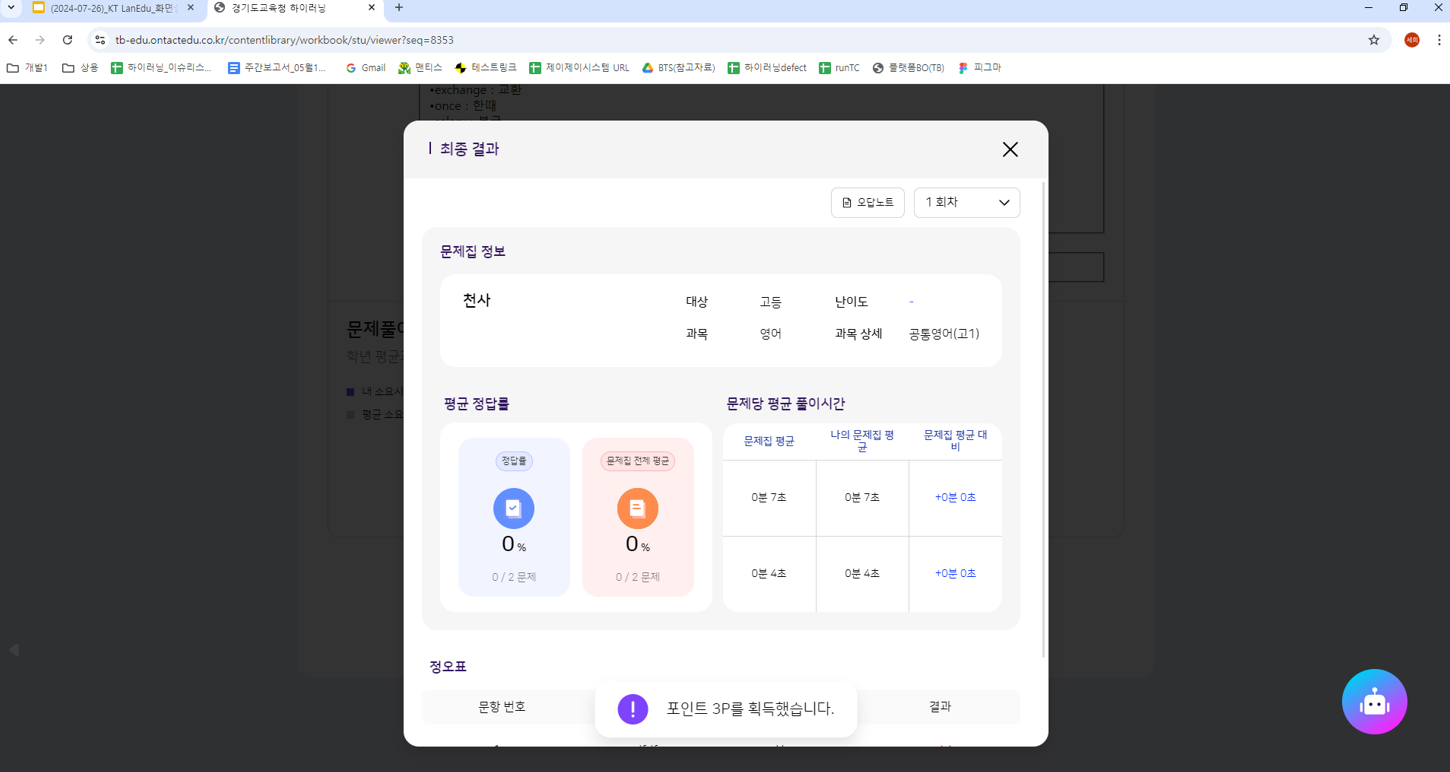Click the blue 정답률 checkmark icon

[x=513, y=508]
